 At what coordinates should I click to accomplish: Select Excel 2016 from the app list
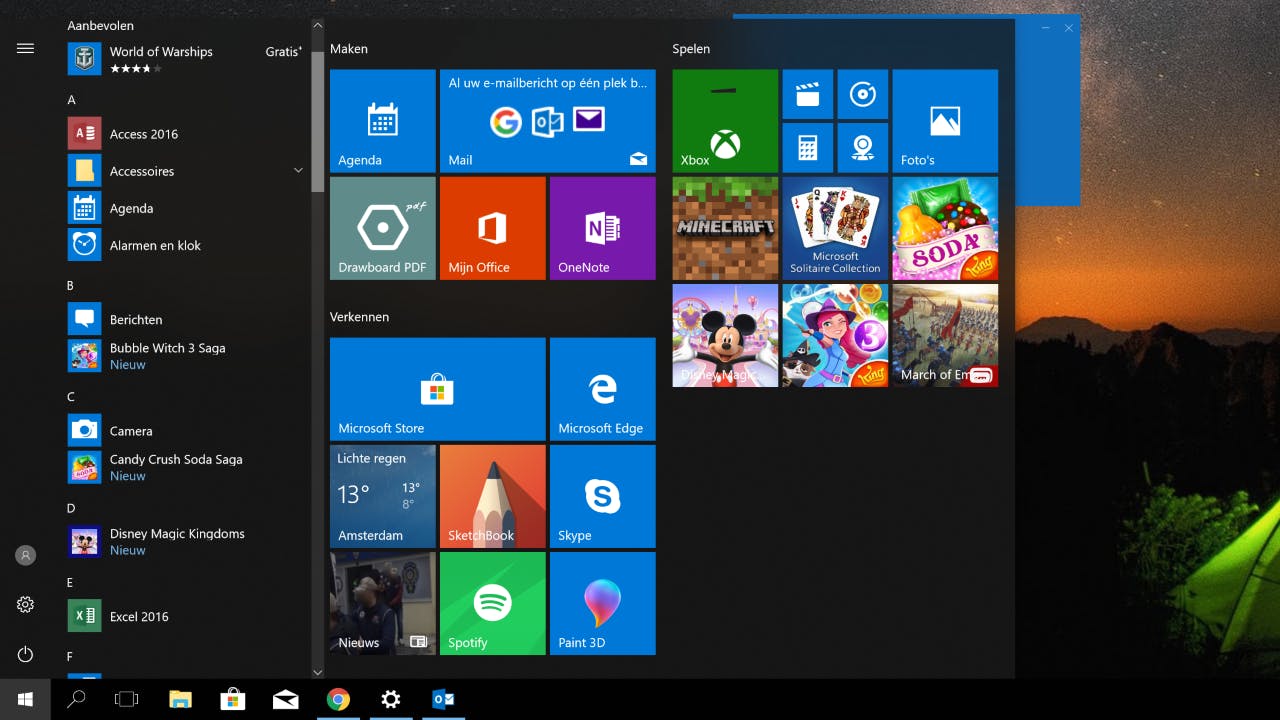[x=139, y=616]
